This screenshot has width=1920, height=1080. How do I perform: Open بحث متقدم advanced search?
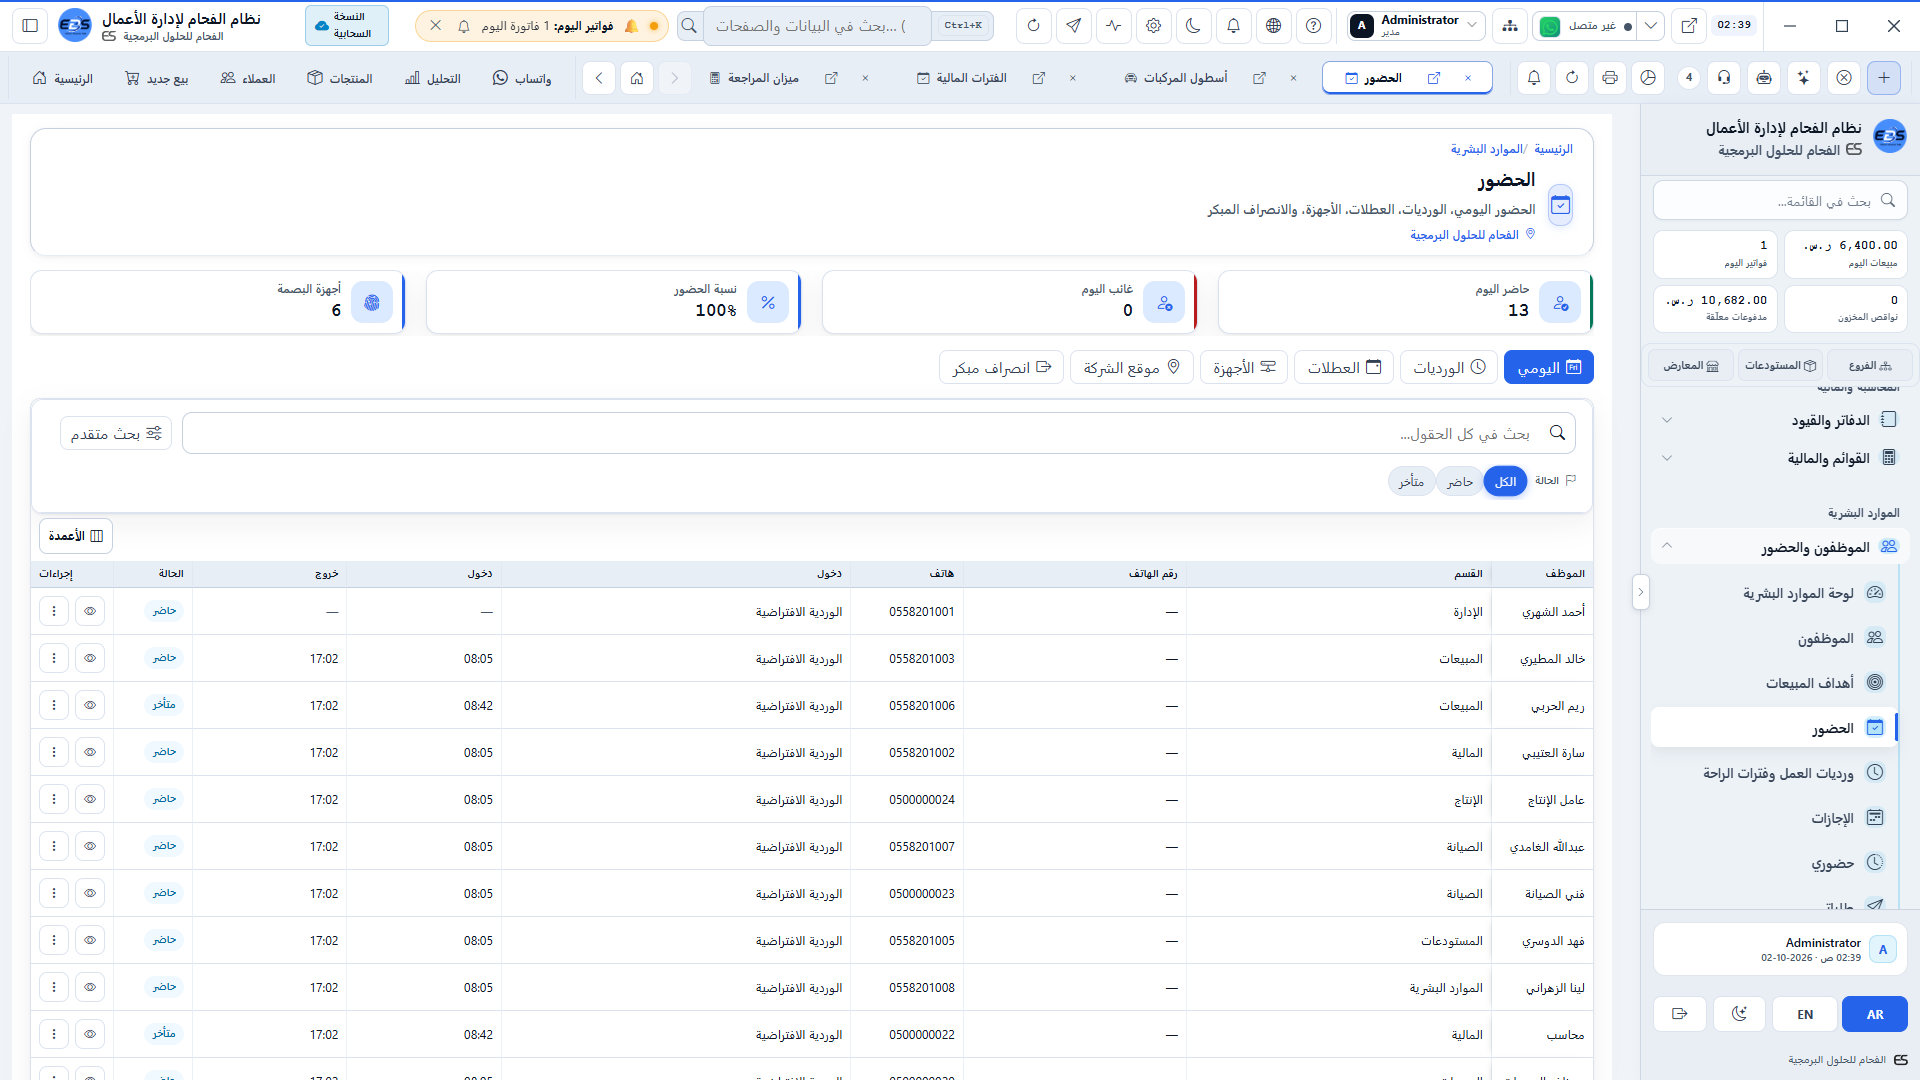point(116,434)
